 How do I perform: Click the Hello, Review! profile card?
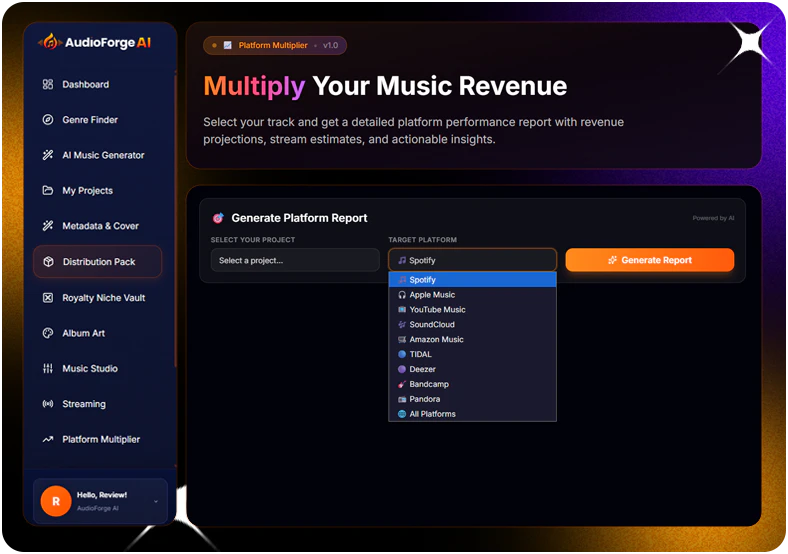pyautogui.click(x=100, y=501)
